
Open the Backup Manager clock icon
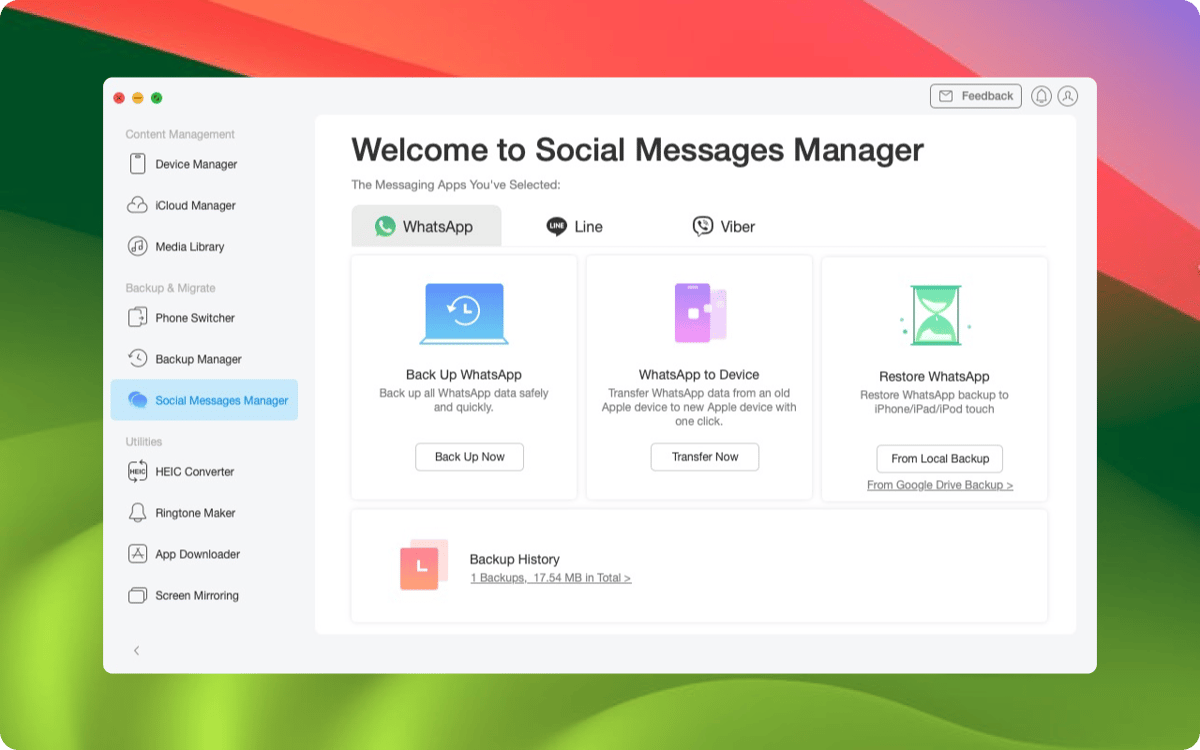[x=138, y=359]
